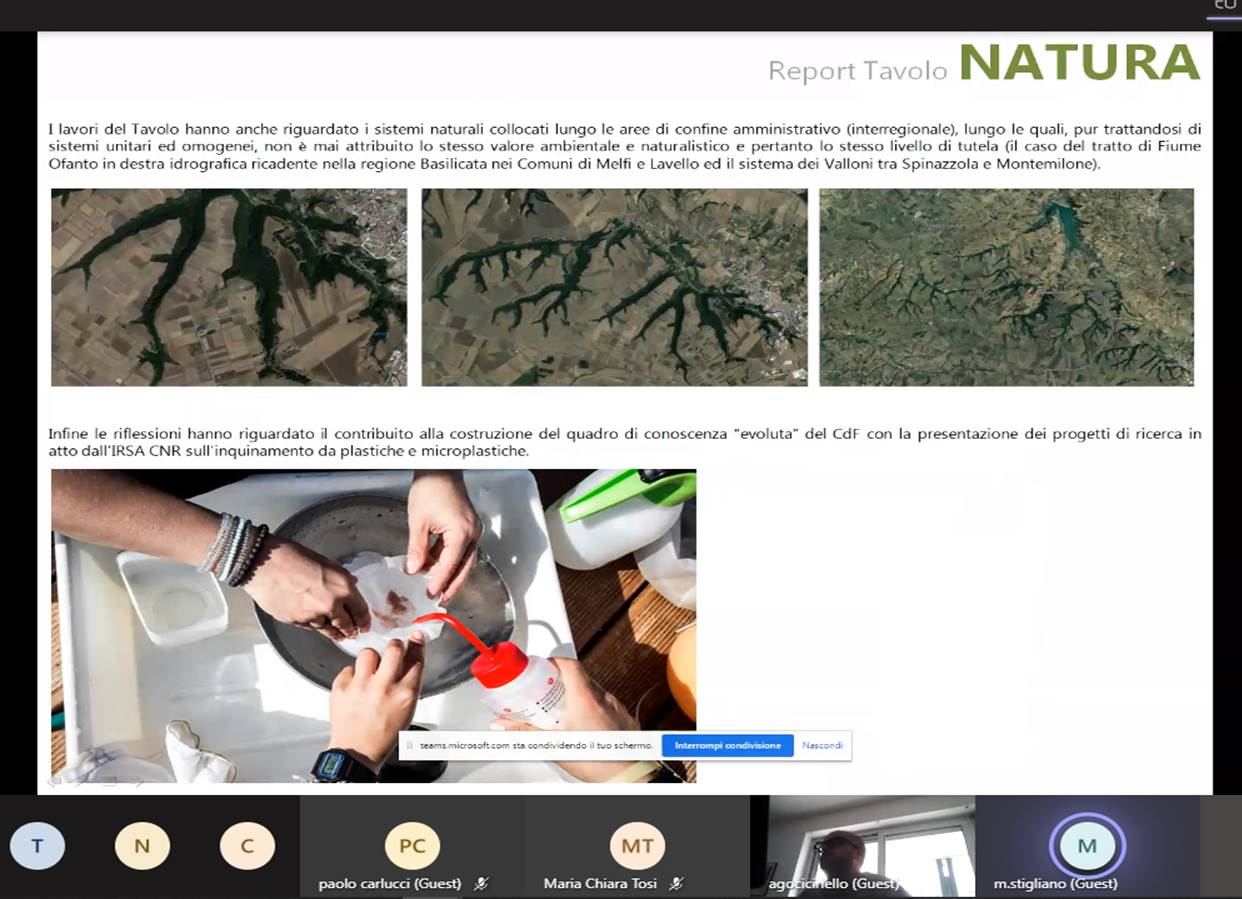Viewport: 1242px width, 899px height.
Task: Click the right satellite image with the lake
Action: click(1006, 287)
